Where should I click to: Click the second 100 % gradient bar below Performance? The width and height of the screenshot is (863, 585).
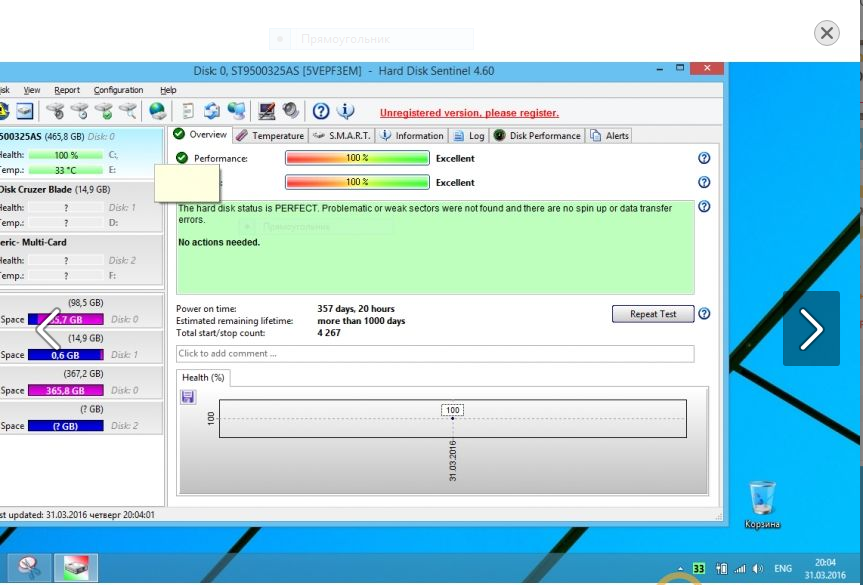357,182
